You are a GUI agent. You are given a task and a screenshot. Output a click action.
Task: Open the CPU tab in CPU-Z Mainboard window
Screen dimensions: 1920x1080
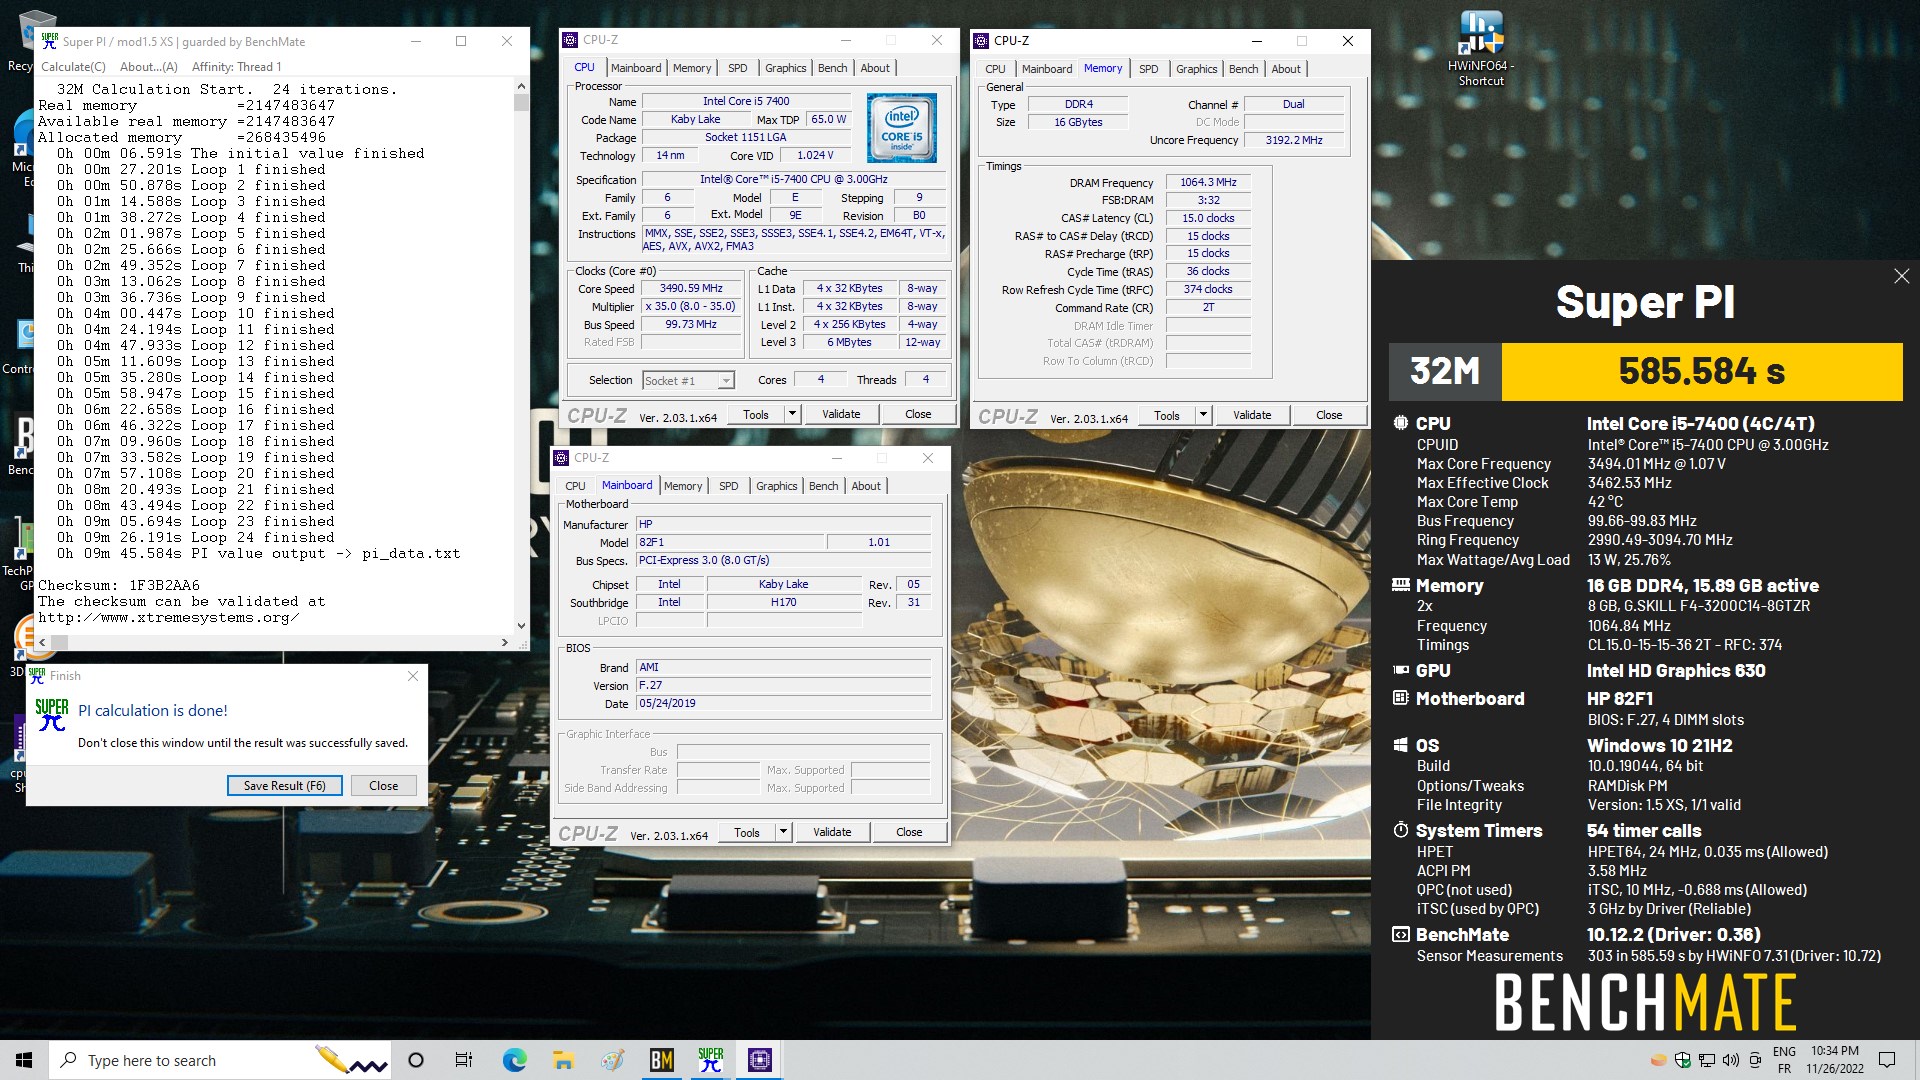click(x=575, y=486)
